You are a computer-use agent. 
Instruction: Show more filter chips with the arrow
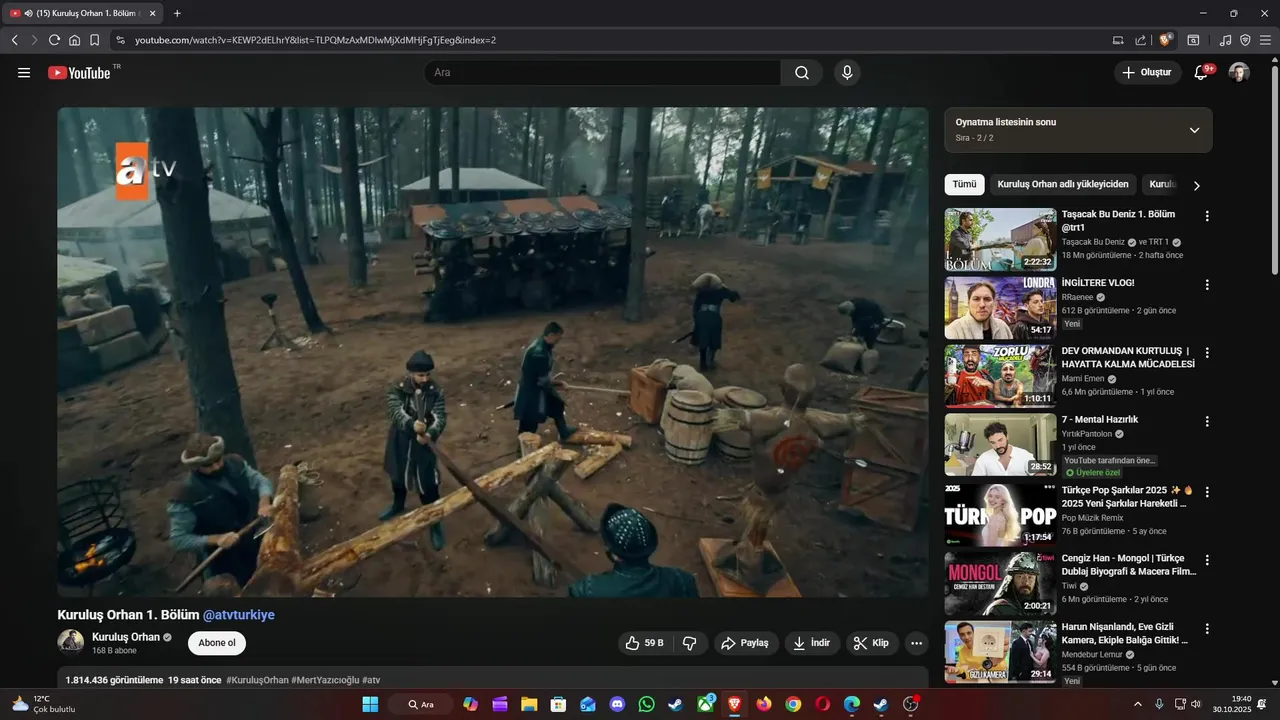click(x=1196, y=185)
